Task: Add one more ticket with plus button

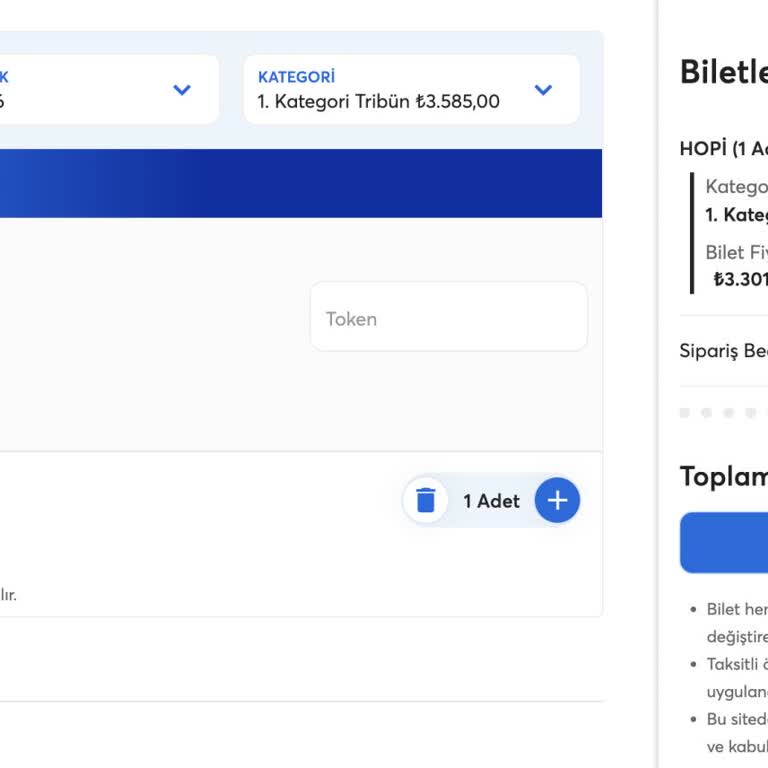Action: (x=557, y=500)
